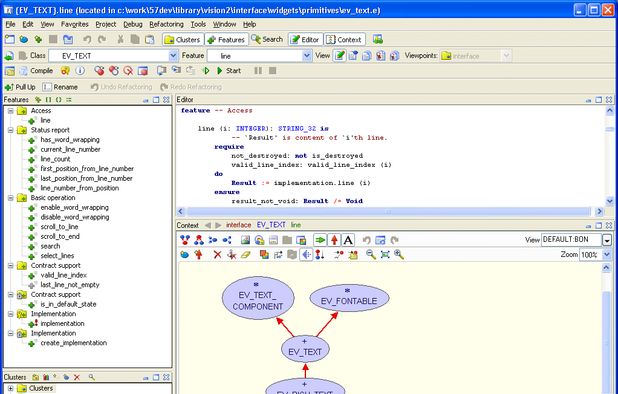Click the fit to screen icon
Screen dimensions: 618x394
[385, 255]
